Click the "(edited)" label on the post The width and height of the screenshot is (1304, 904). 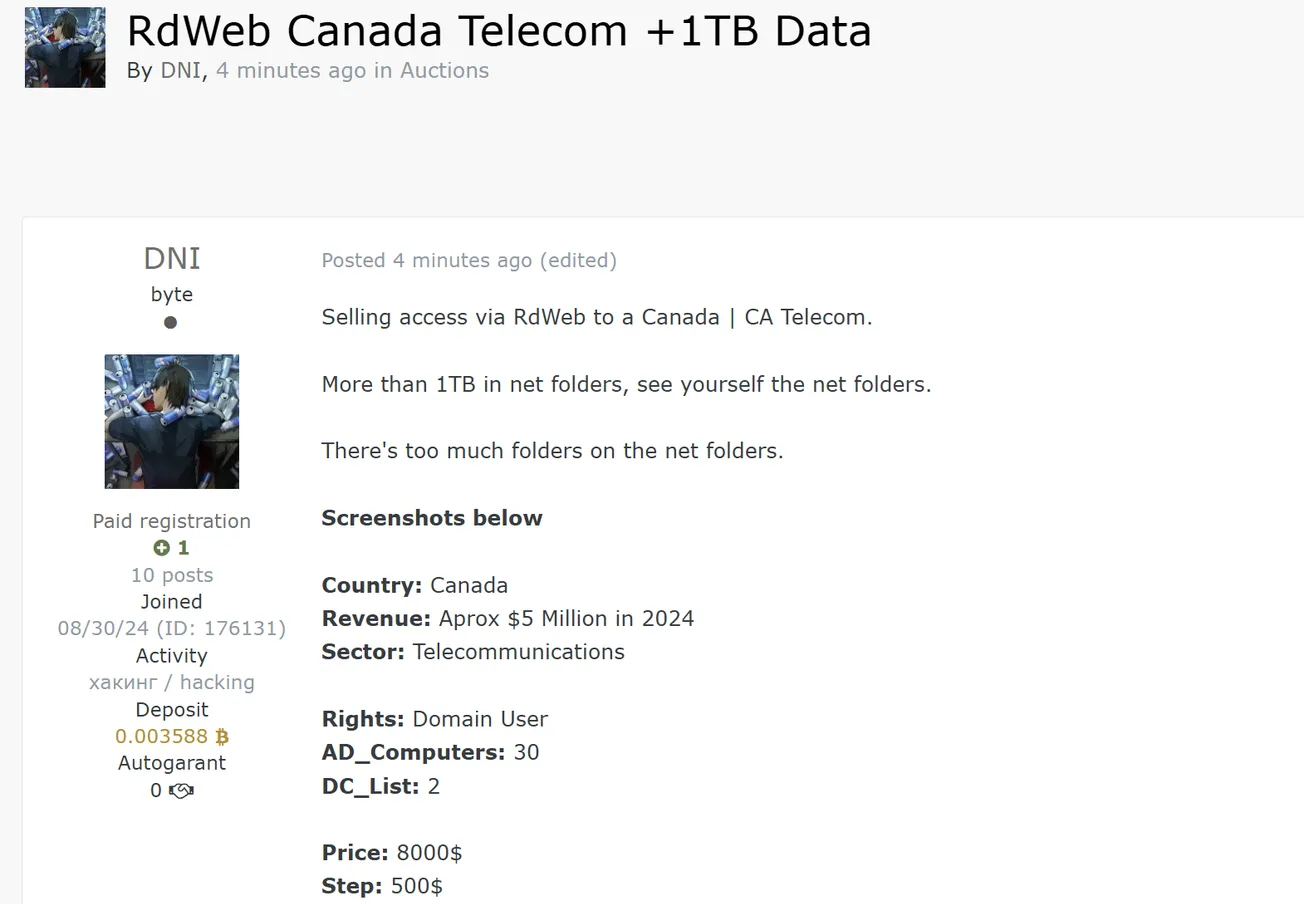[578, 261]
